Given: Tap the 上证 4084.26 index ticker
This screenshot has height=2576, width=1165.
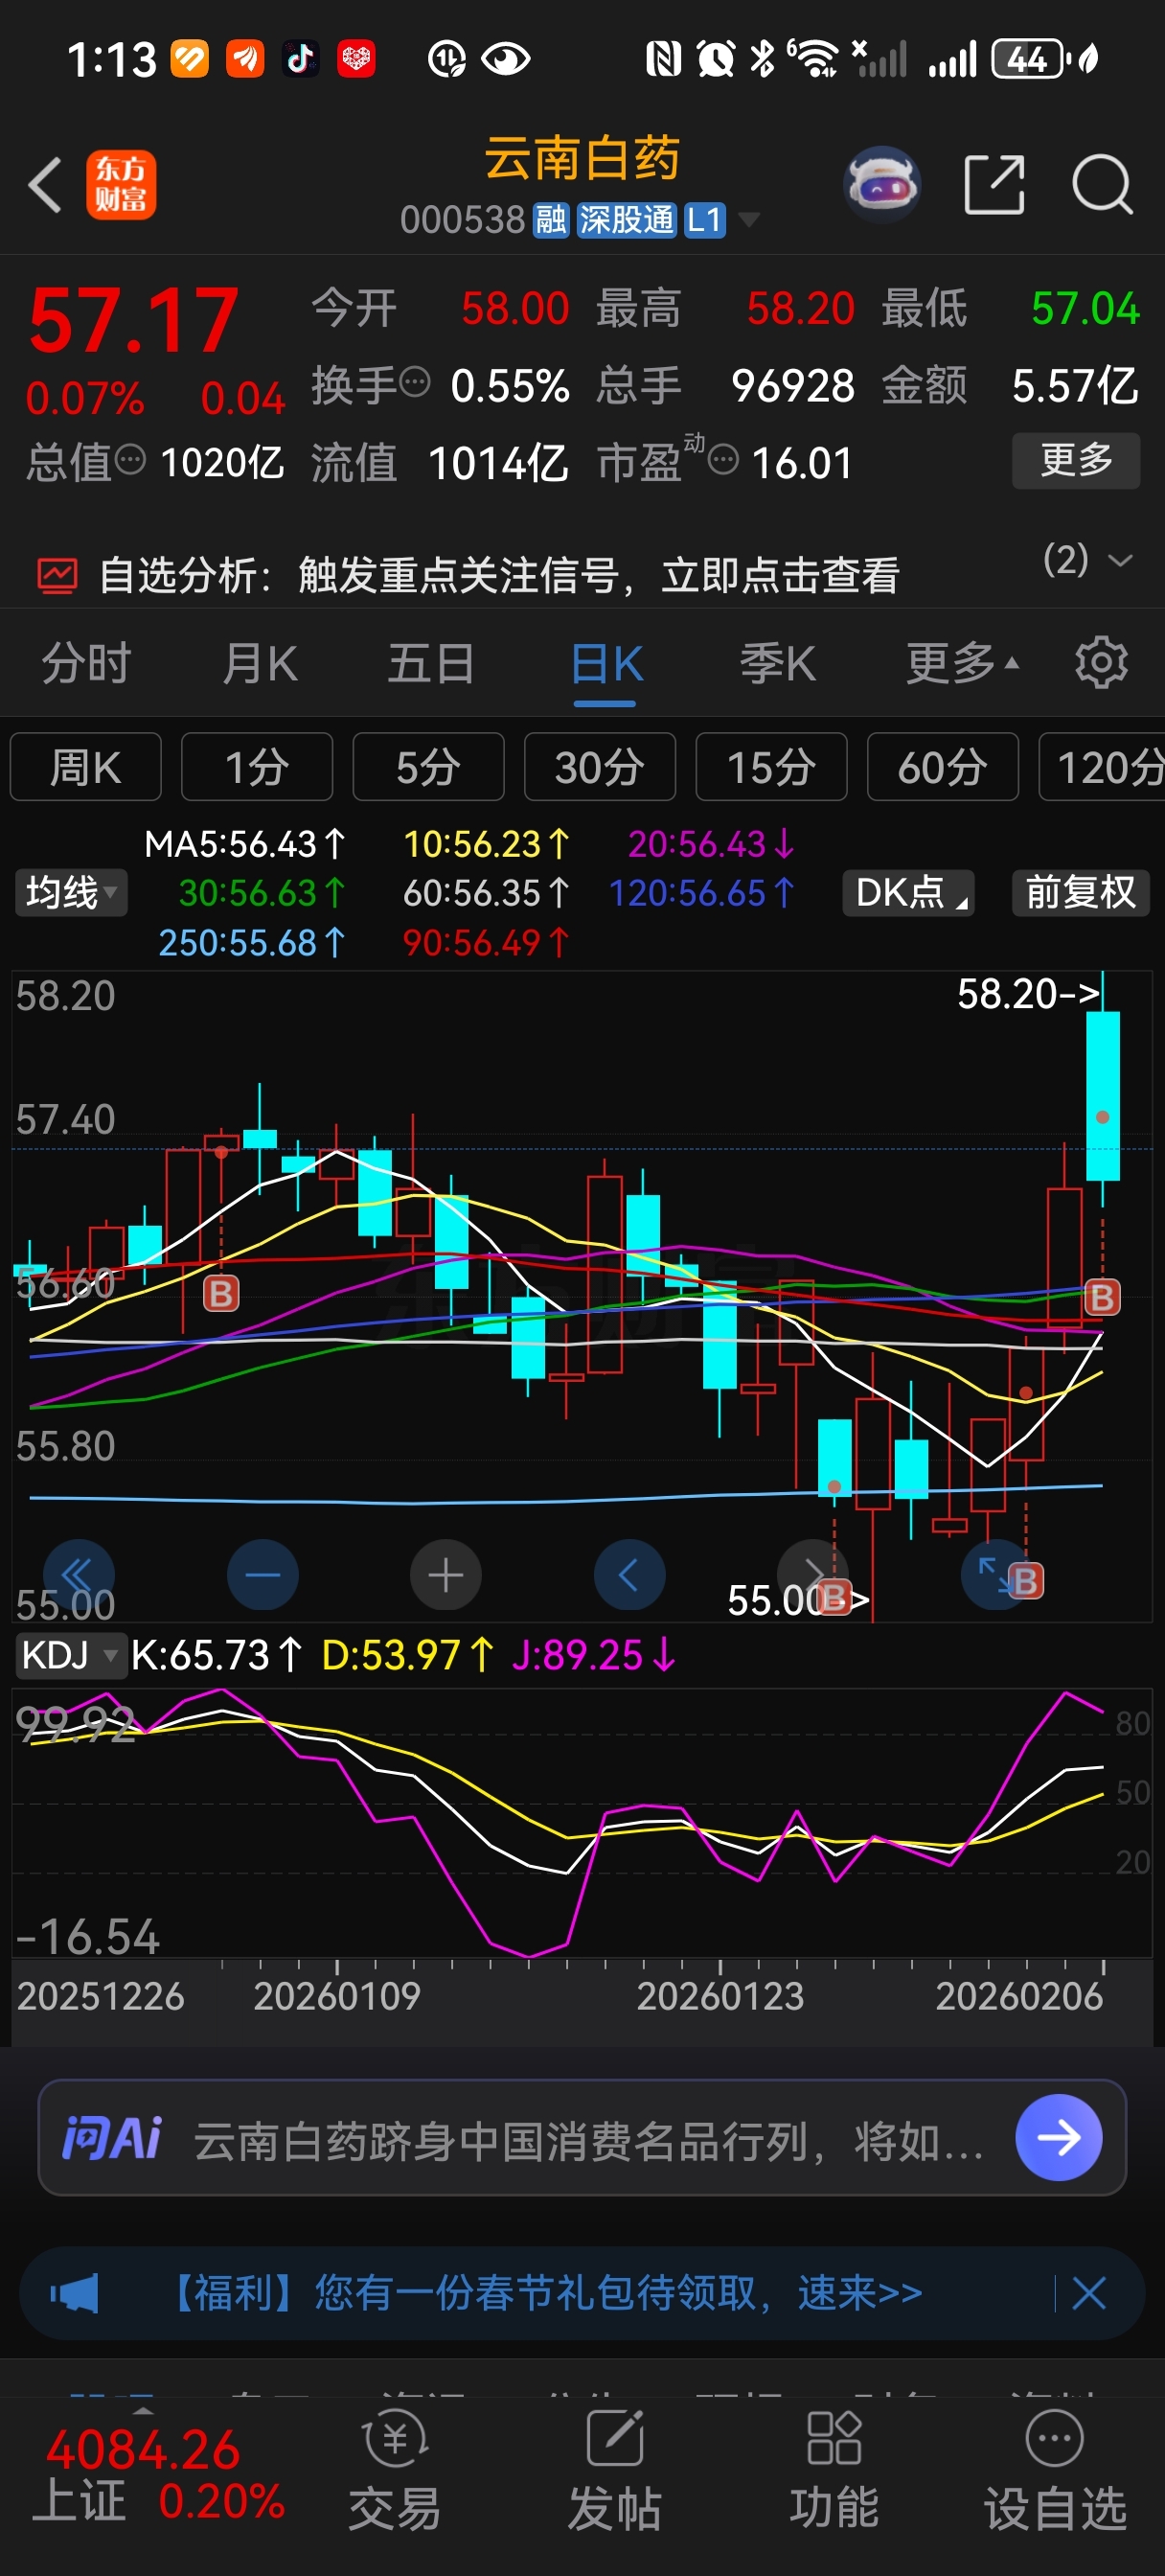Looking at the screenshot, I should pos(160,2474).
